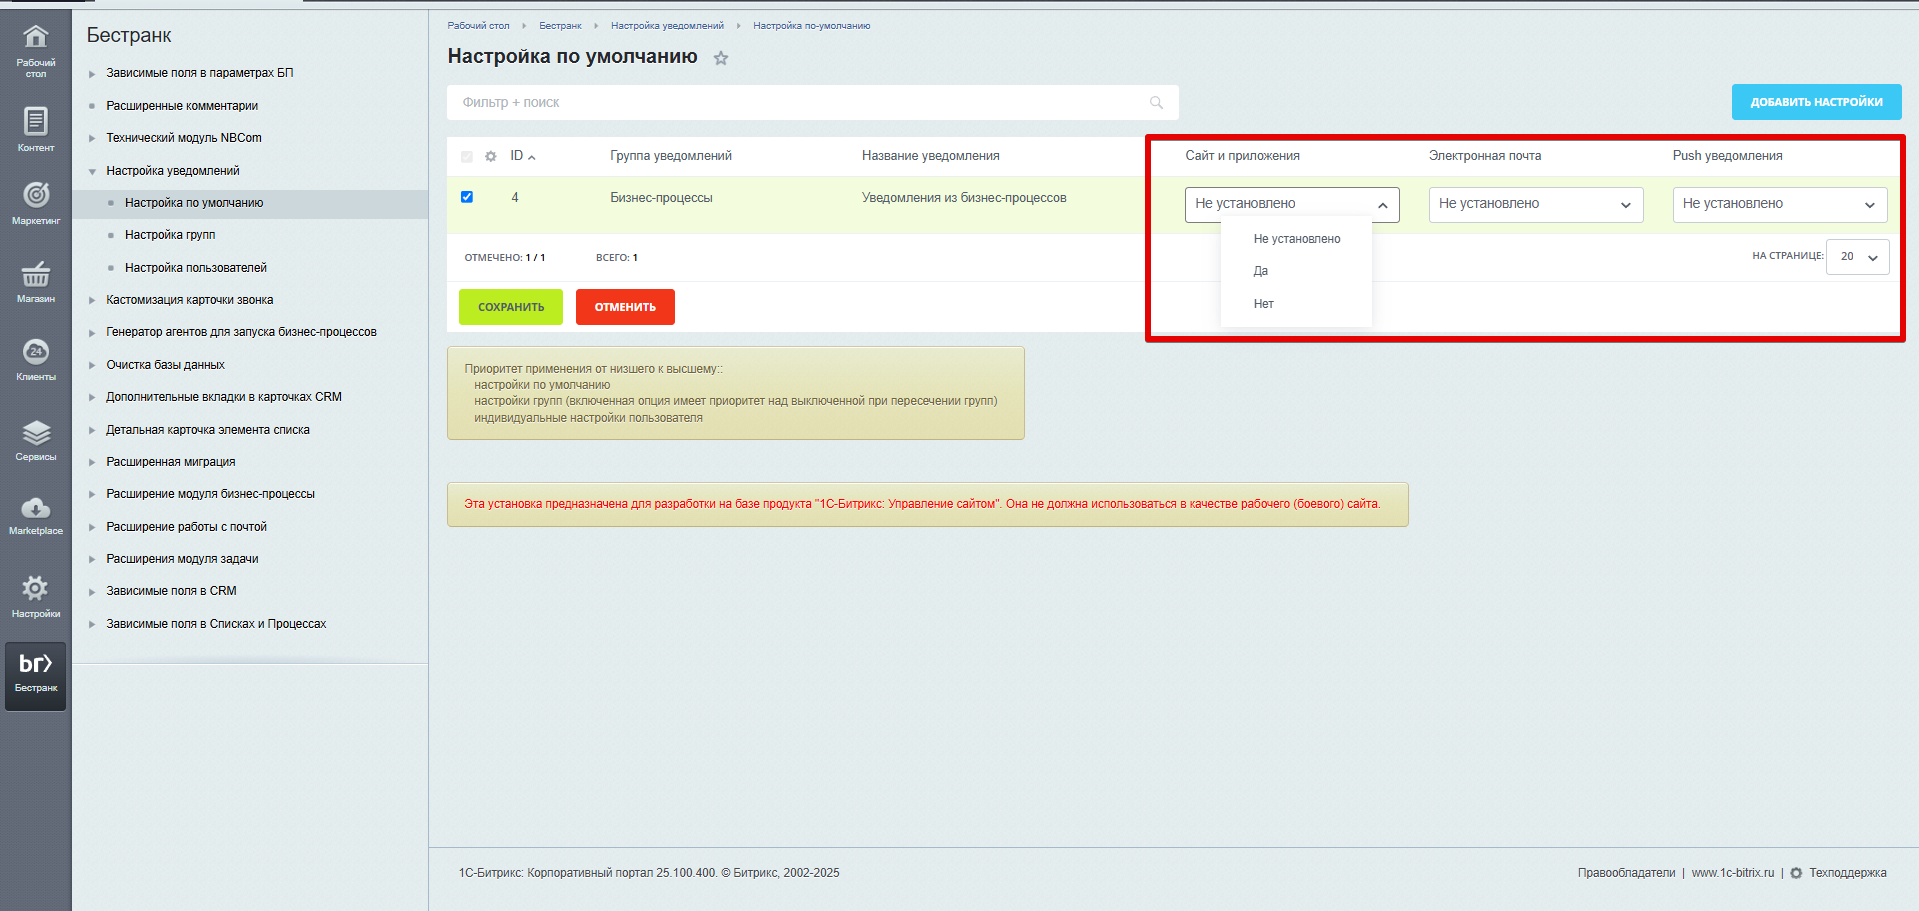Open grid column settings gear icon
Screen dimensions: 1919x911
[x=490, y=156]
